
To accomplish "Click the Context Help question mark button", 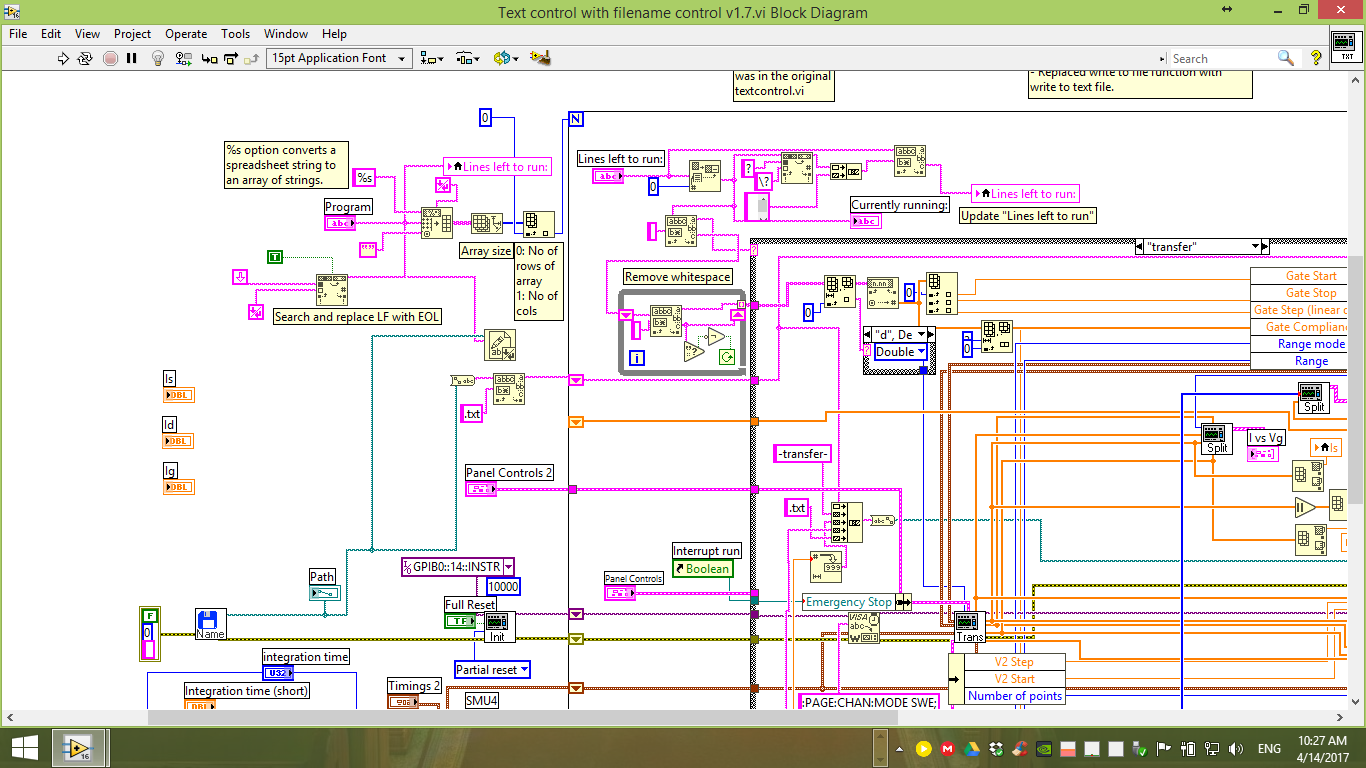I will [x=1315, y=58].
